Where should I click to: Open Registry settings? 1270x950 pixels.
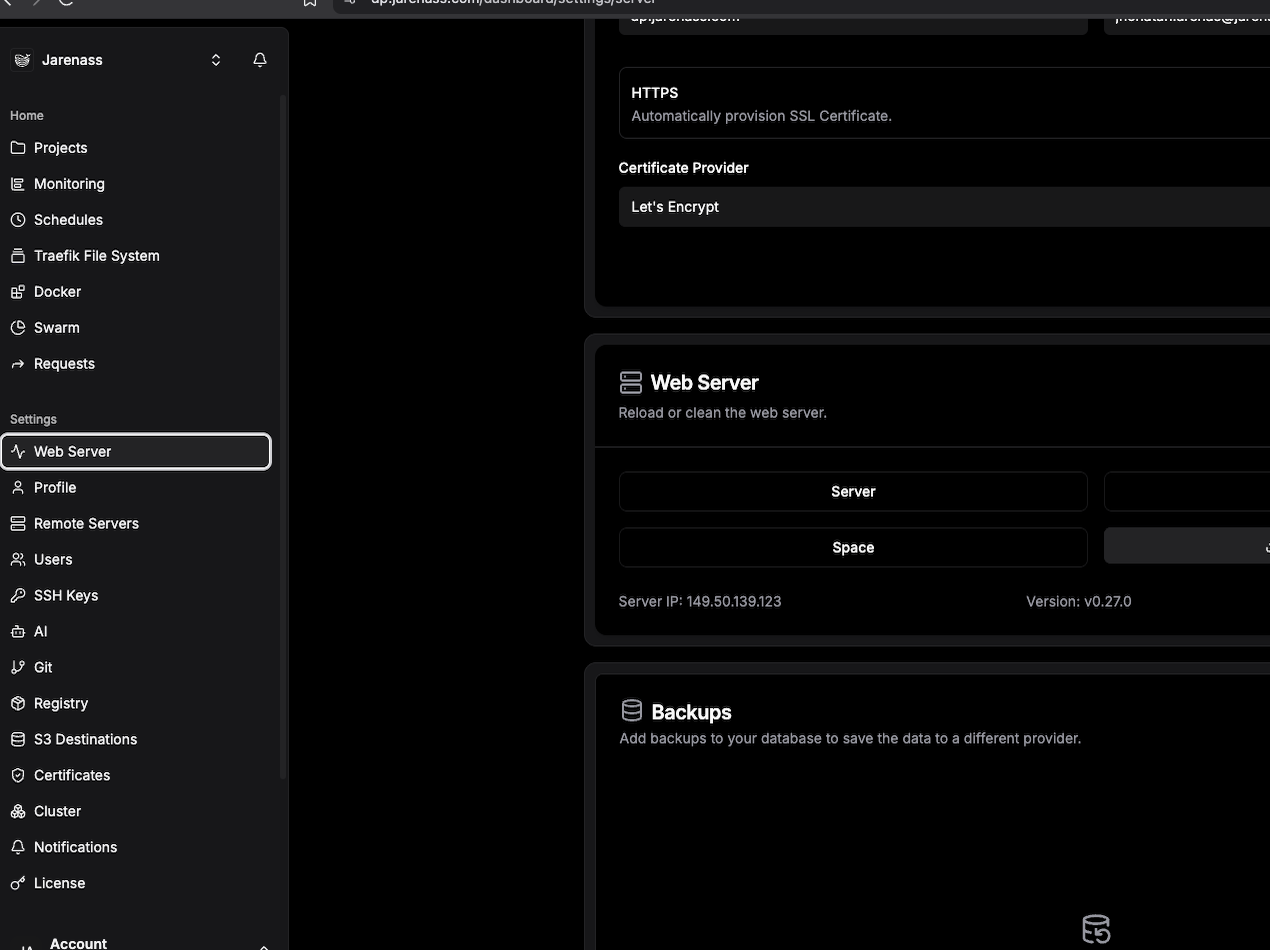(61, 704)
